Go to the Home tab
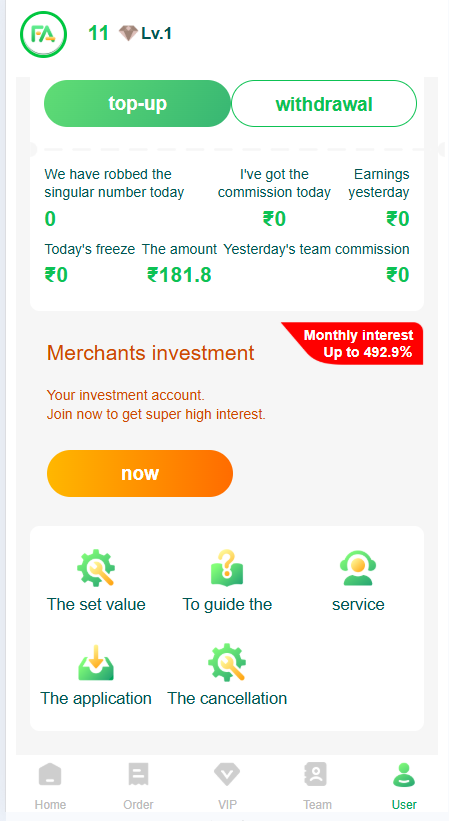 [50, 786]
